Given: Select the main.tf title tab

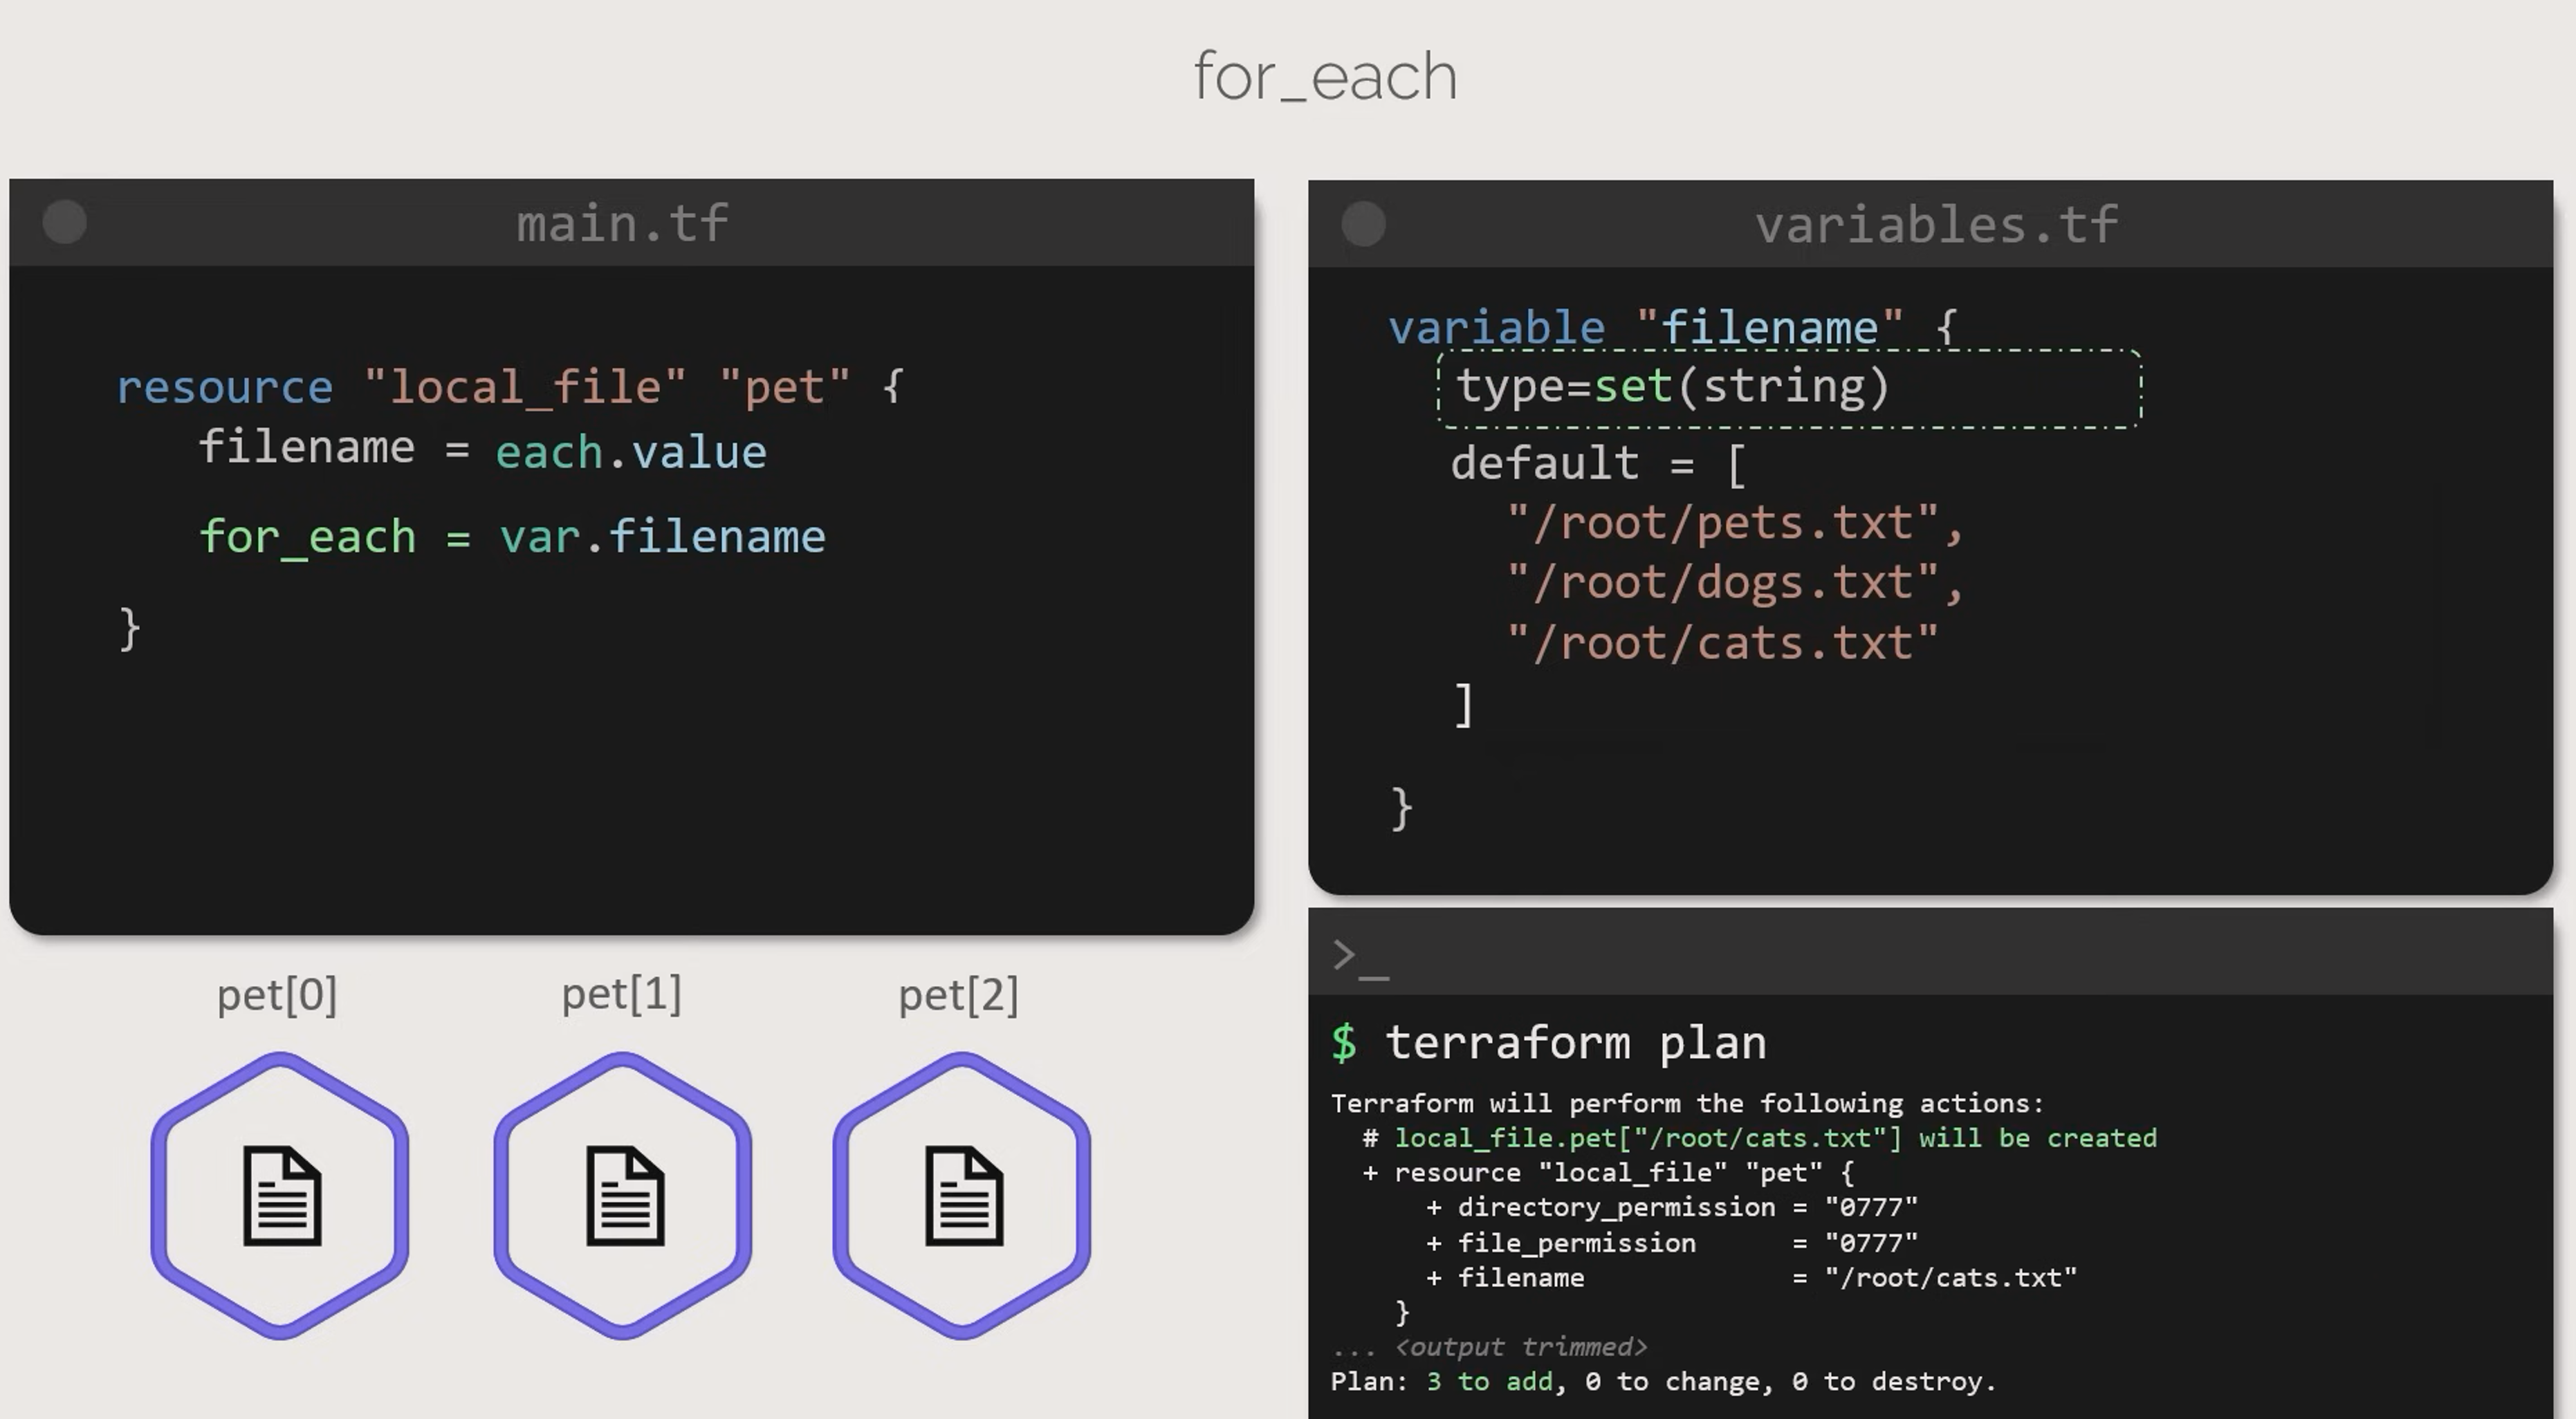Looking at the screenshot, I should click(622, 223).
